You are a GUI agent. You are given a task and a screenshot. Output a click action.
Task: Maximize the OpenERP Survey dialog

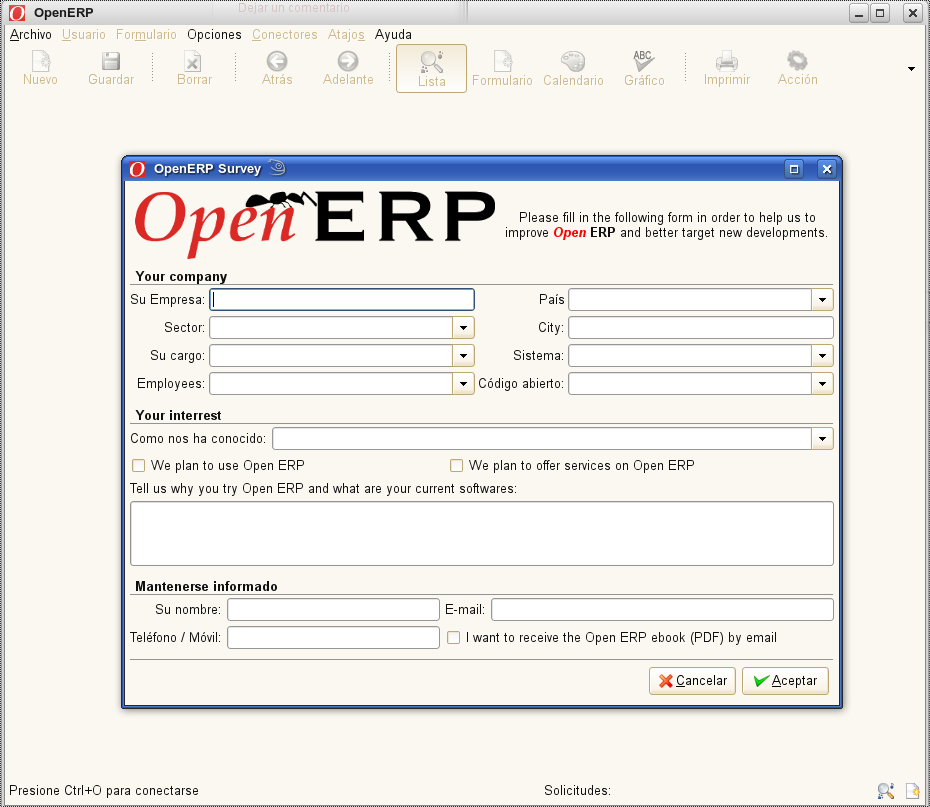[x=794, y=170]
